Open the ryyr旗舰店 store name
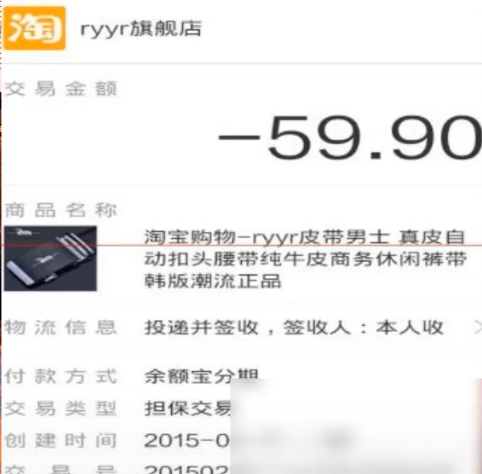 (141, 29)
